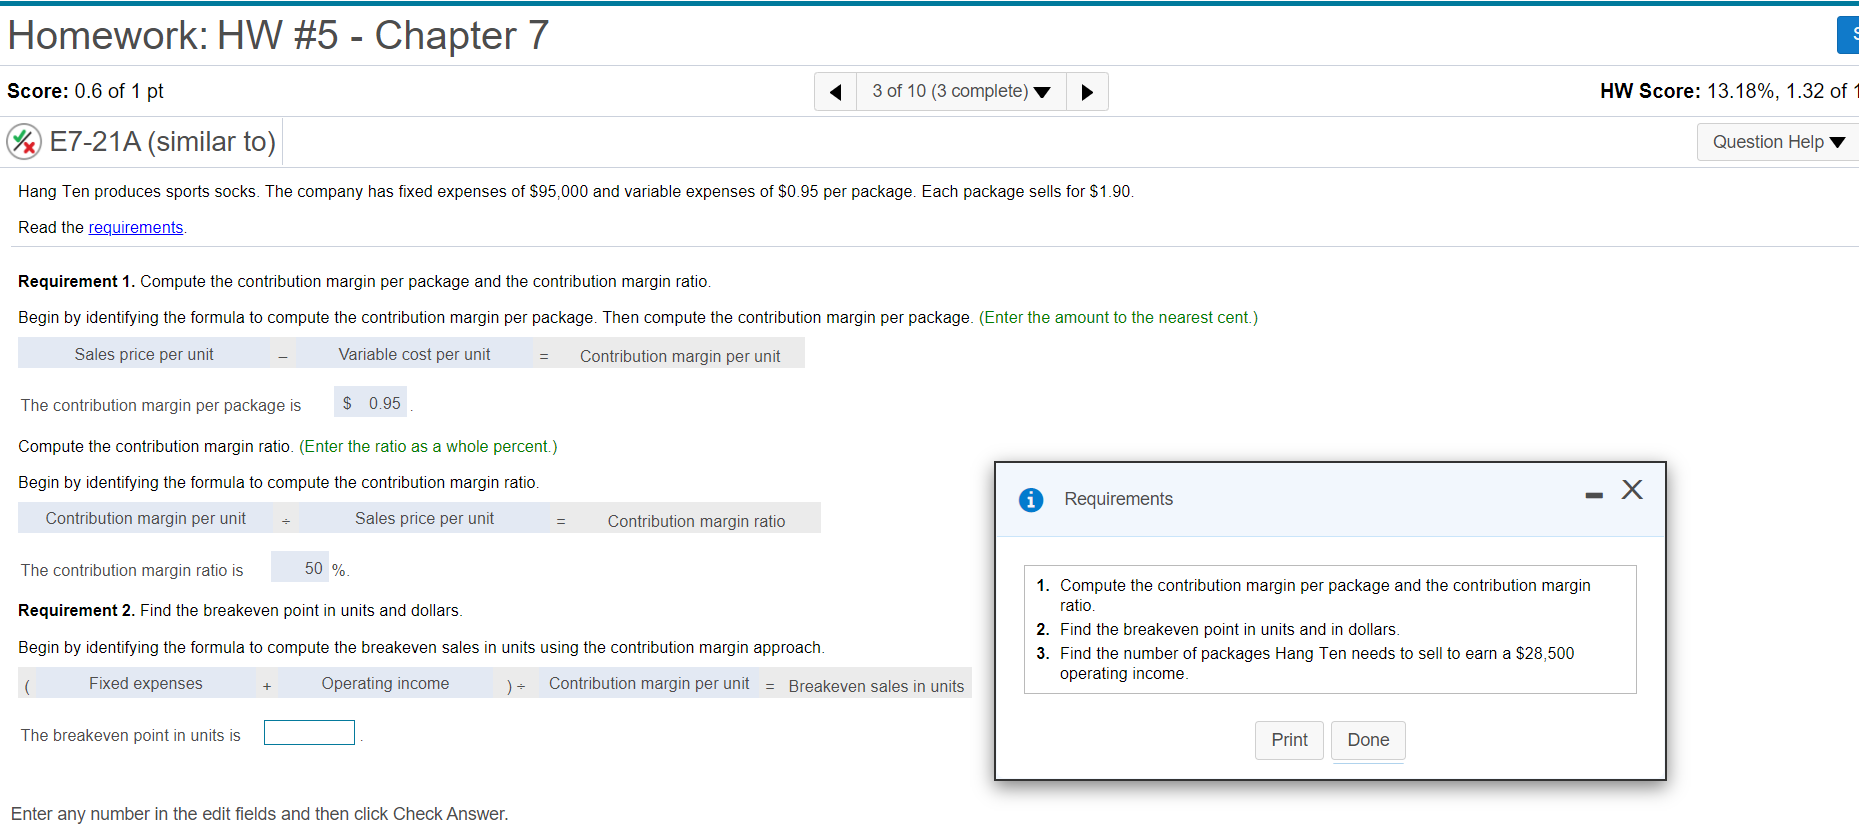Click 'Enter the ratio as a whole percent' hint
This screenshot has width=1859, height=832.
coord(428,446)
